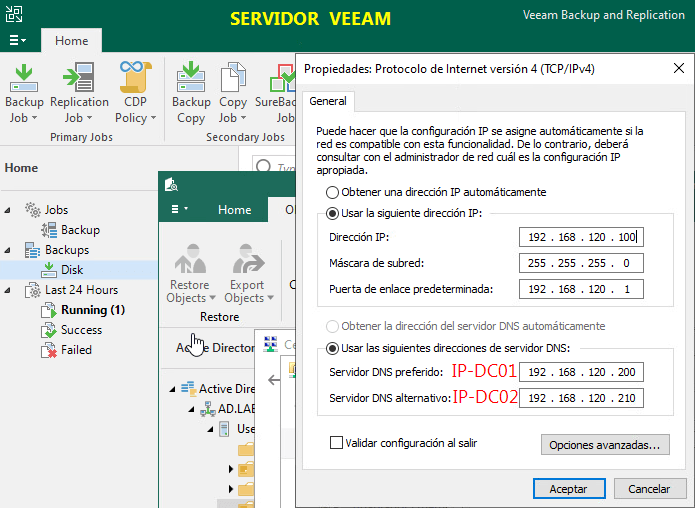Image resolution: width=695 pixels, height=508 pixels.
Task: Collapse the Last 24 Hours node
Action: pos(9,290)
